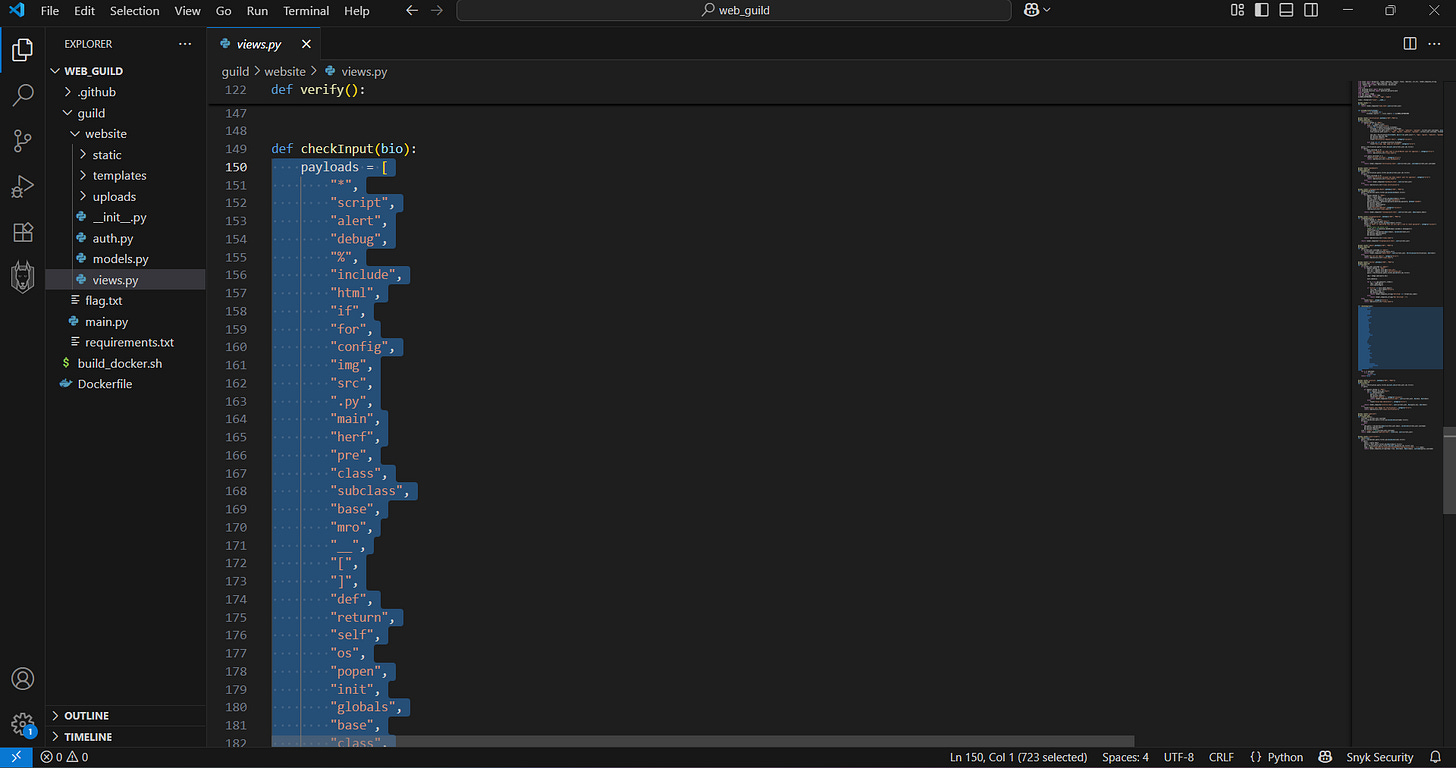1456x768 pixels.
Task: Click the Split Editor Right icon
Action: (1410, 44)
